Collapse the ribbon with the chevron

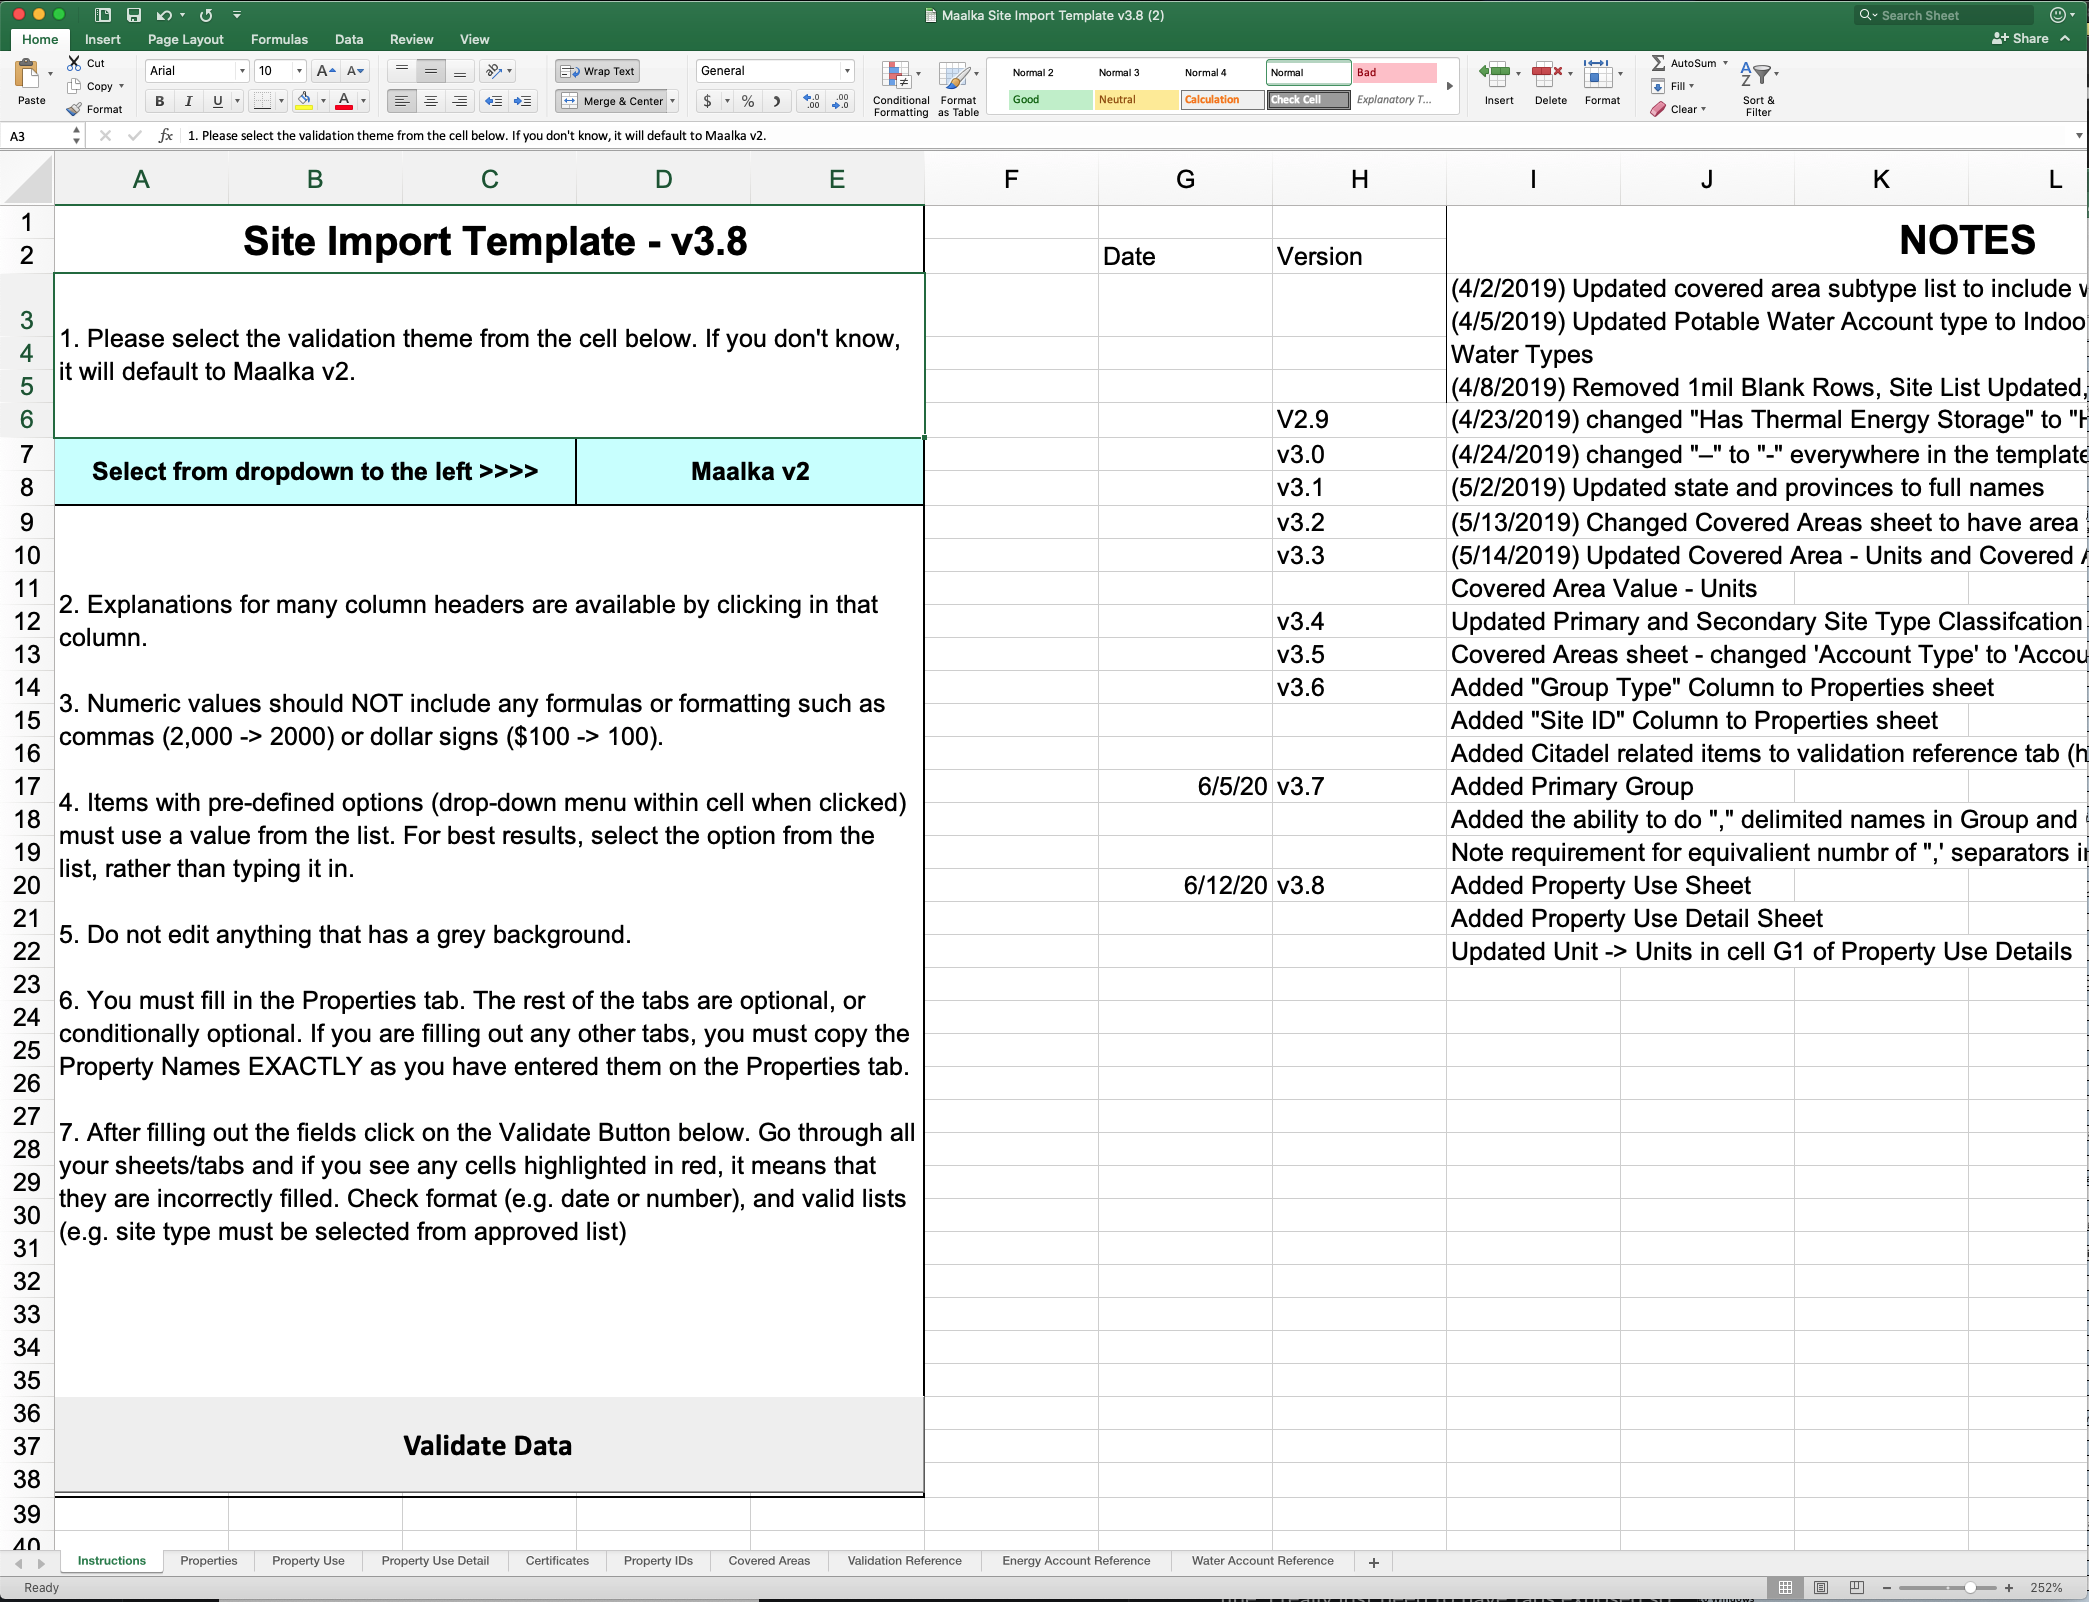tap(2066, 39)
